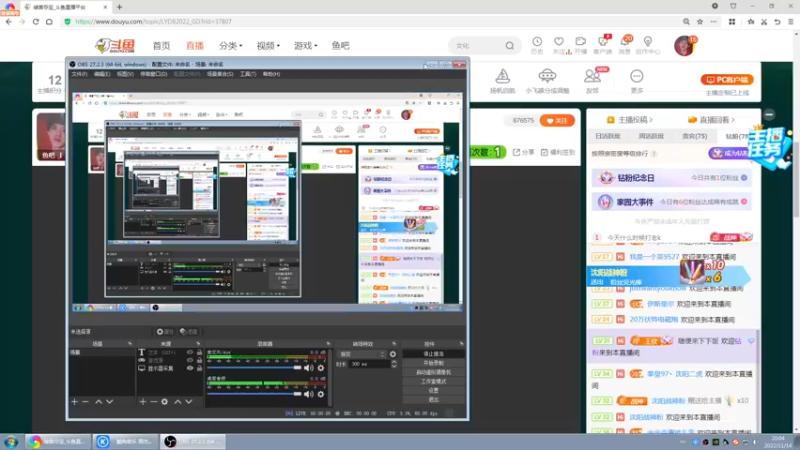Open settings gear for first mixer channel
This screenshot has height=450, width=800.
point(321,368)
